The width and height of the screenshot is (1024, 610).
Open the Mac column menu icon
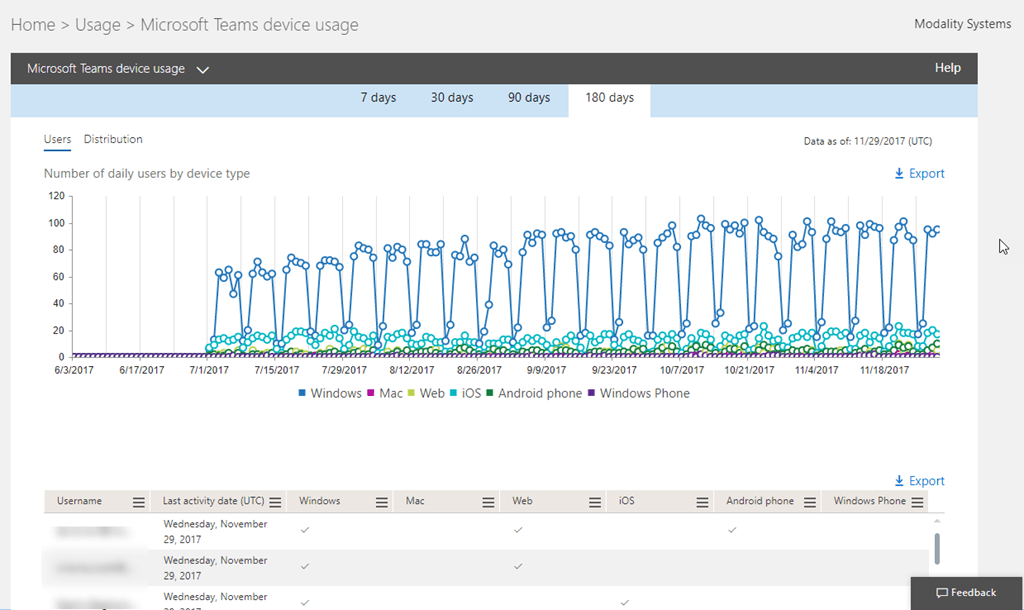[488, 502]
